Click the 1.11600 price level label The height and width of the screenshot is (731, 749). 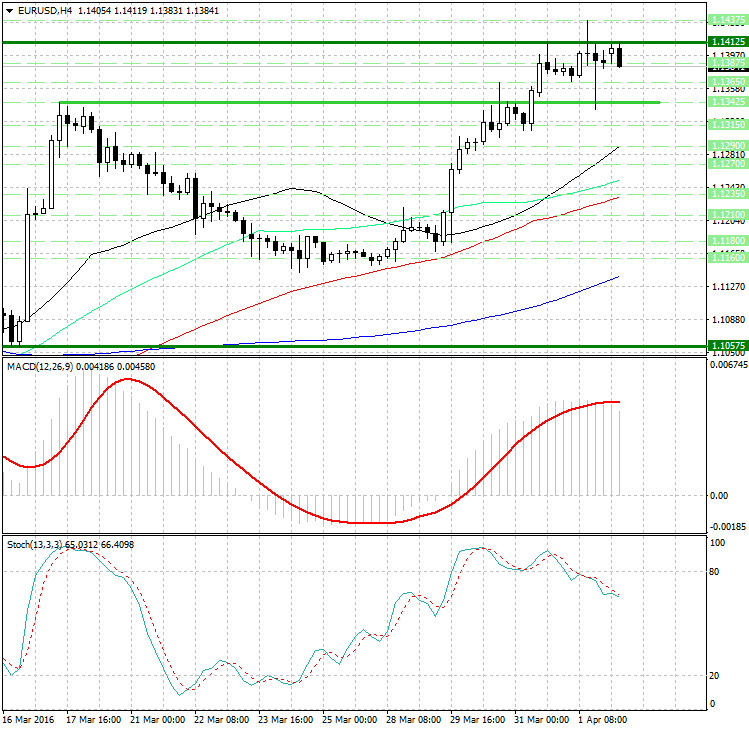point(728,258)
